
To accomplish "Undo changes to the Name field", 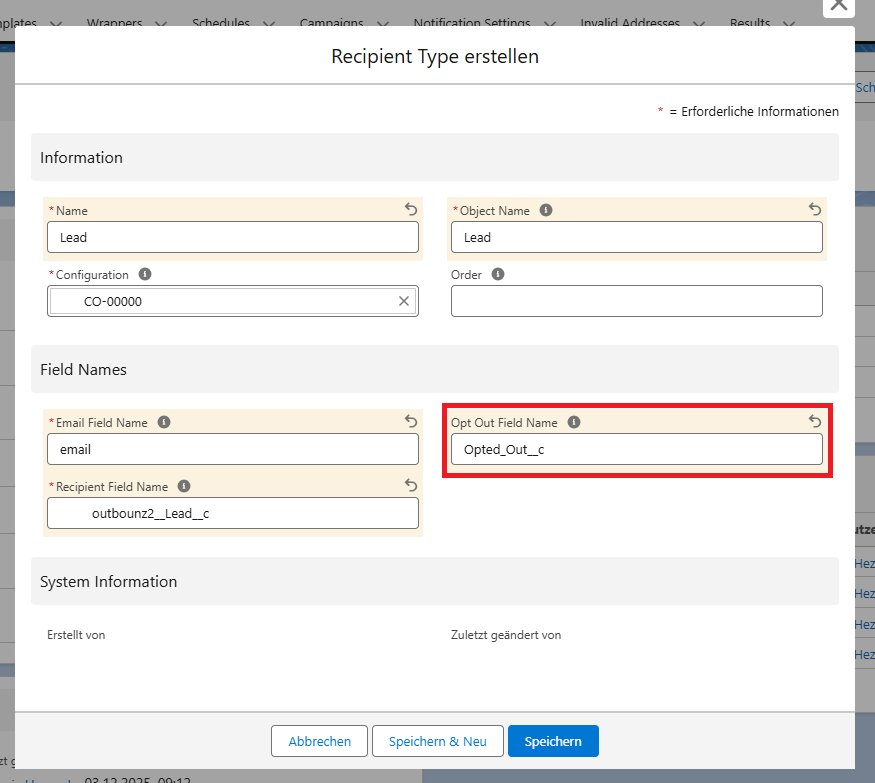I will tap(411, 210).
